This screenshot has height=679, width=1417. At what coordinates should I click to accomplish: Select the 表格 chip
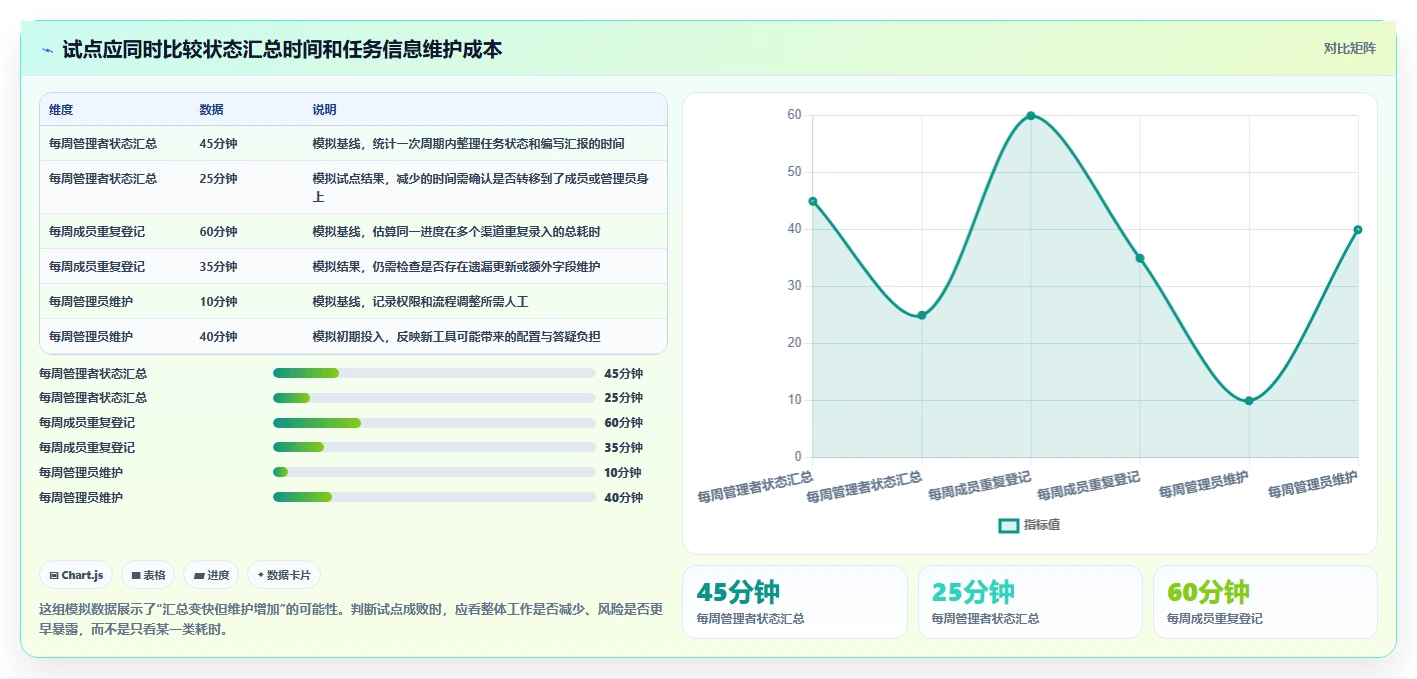pos(148,575)
